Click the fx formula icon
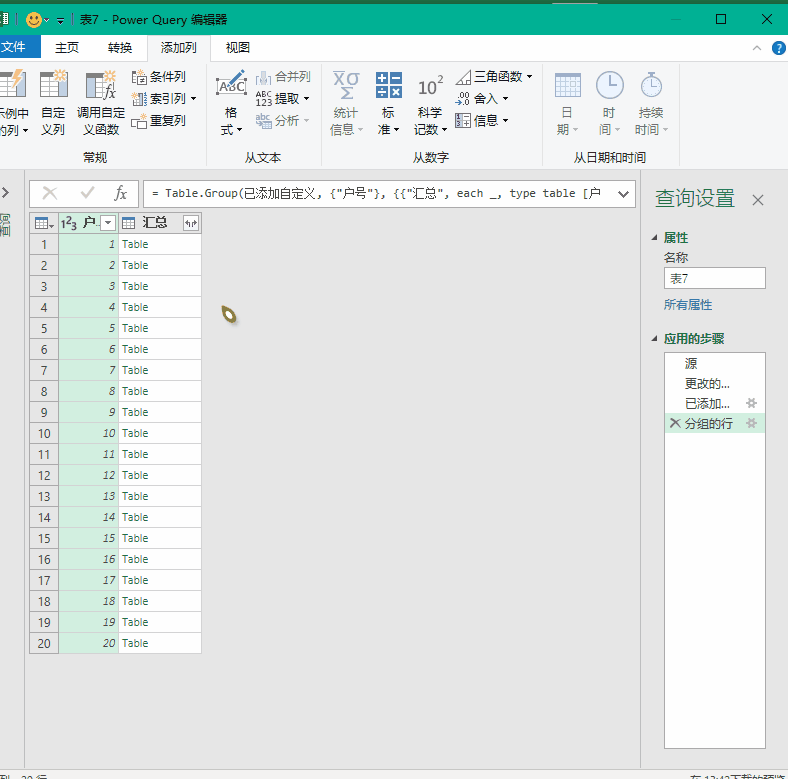Viewport: 788px width, 779px height. point(121,193)
